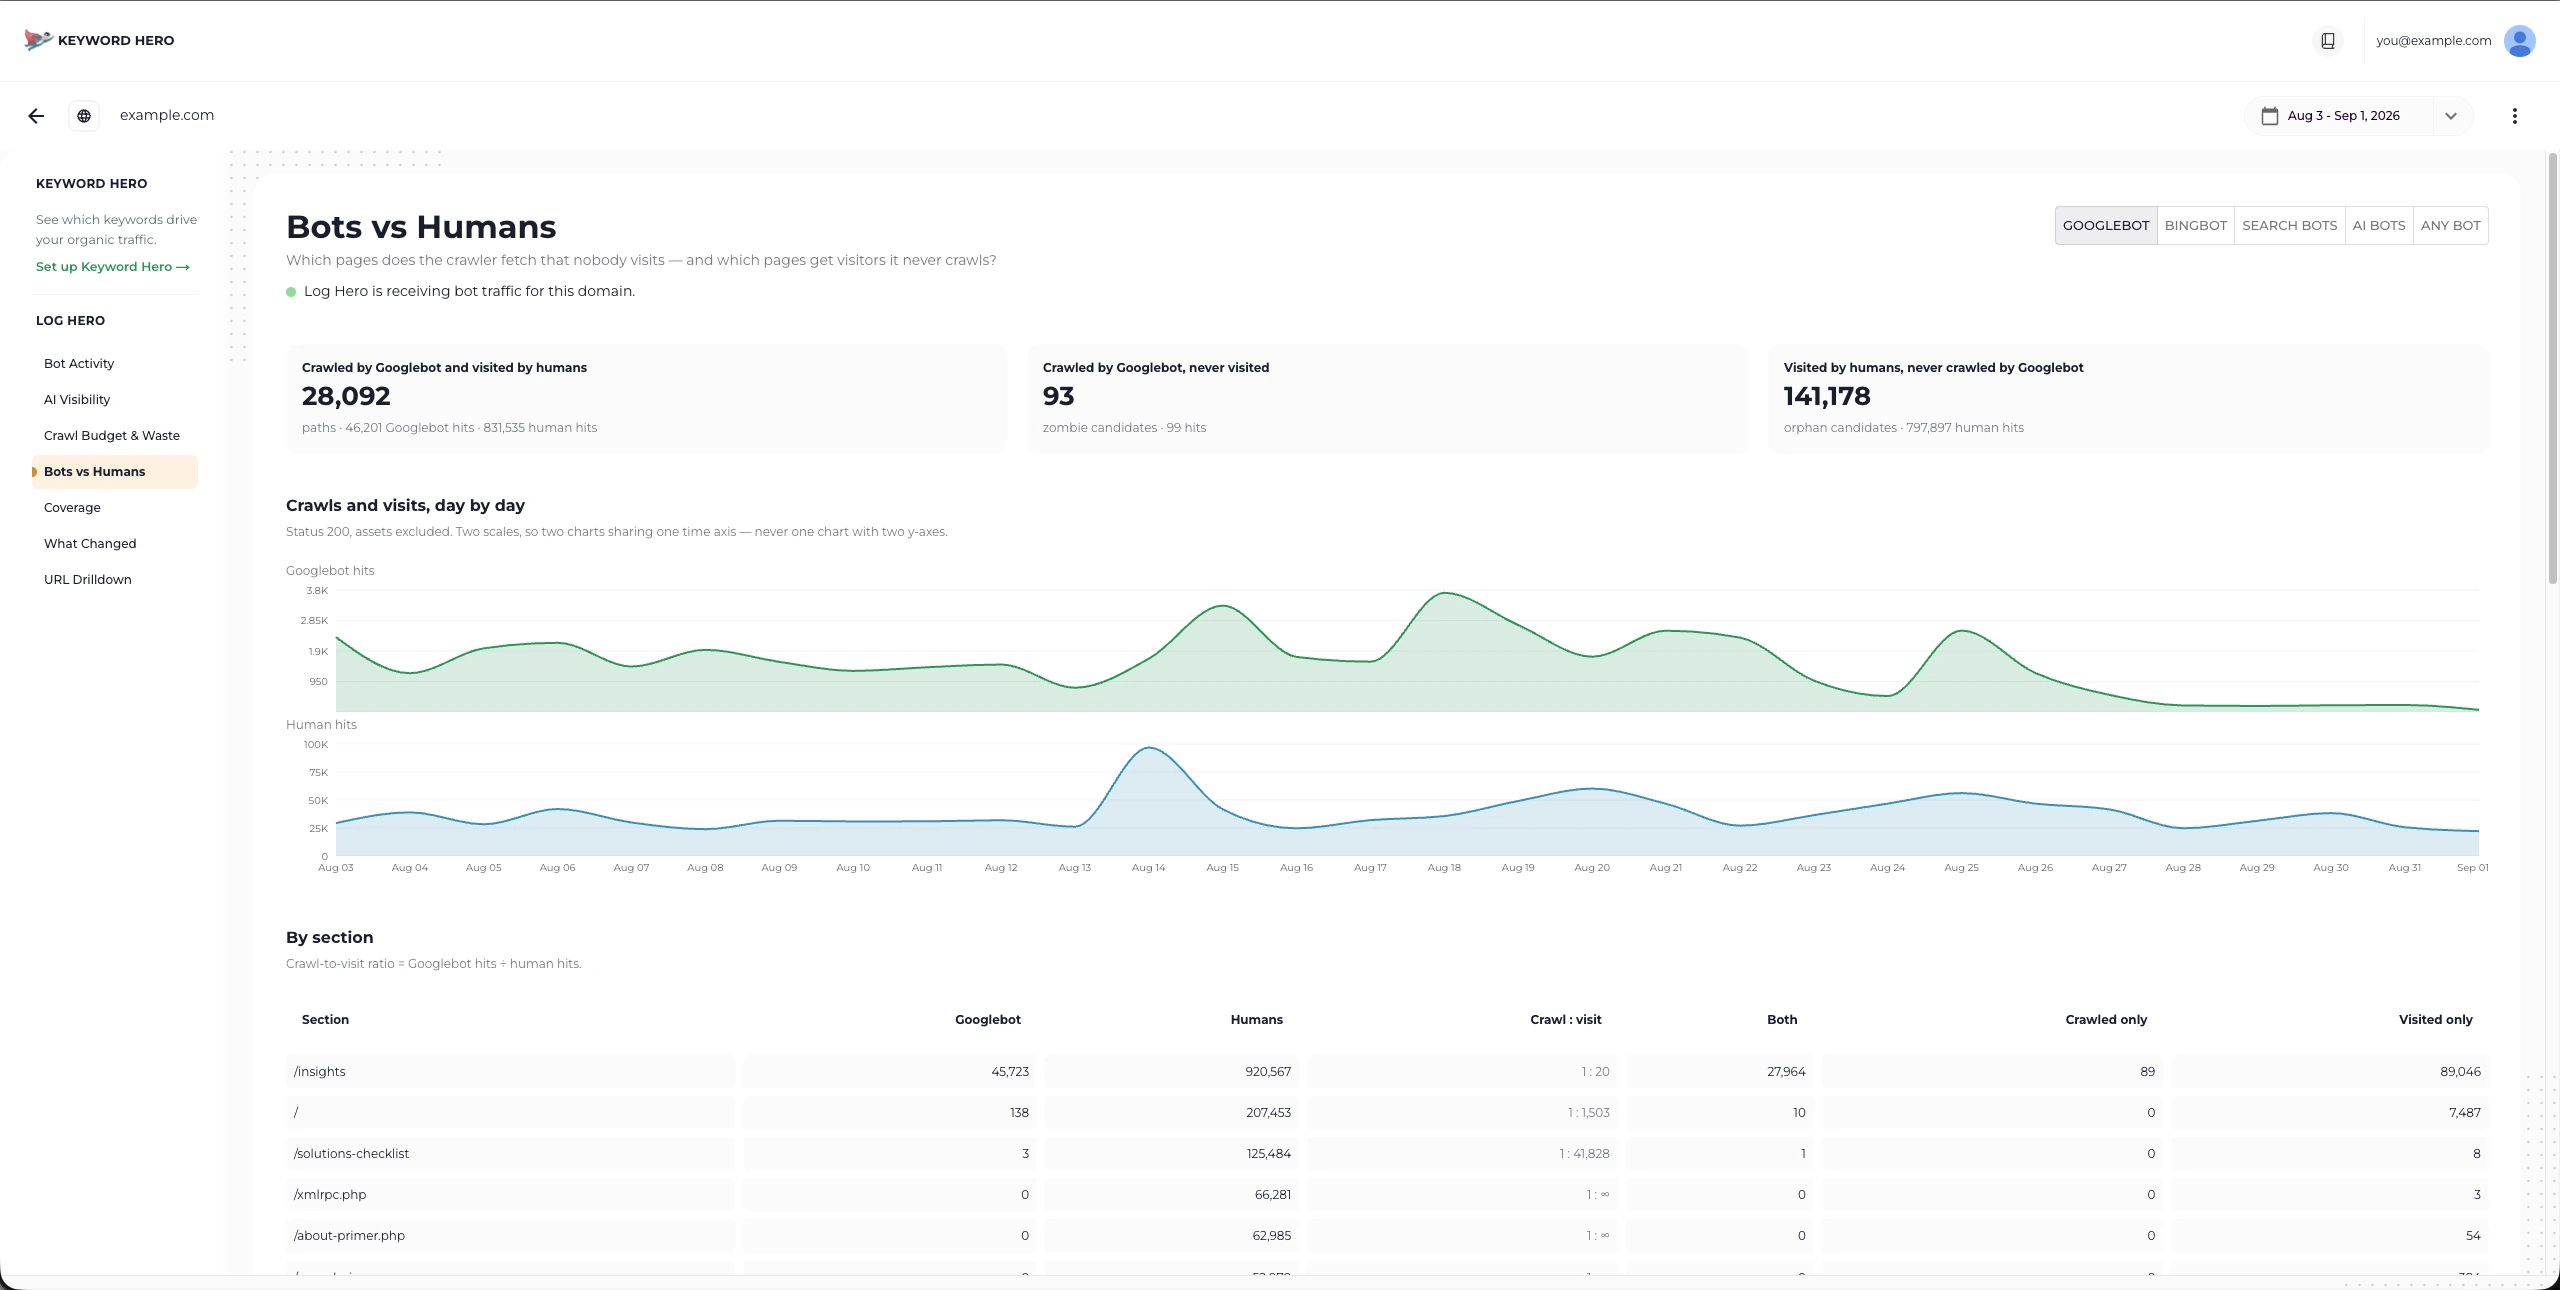This screenshot has width=2560, height=1290.
Task: Click the /insights section row
Action: pyautogui.click(x=1387, y=1071)
